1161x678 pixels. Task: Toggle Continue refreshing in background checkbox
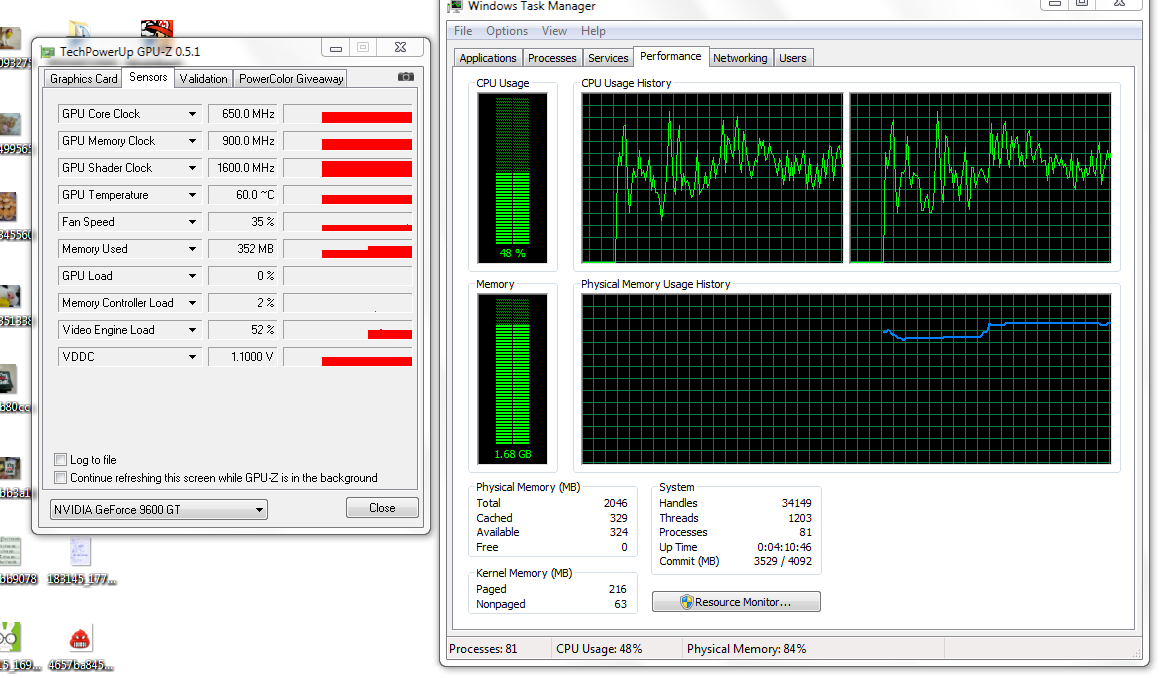[x=61, y=478]
